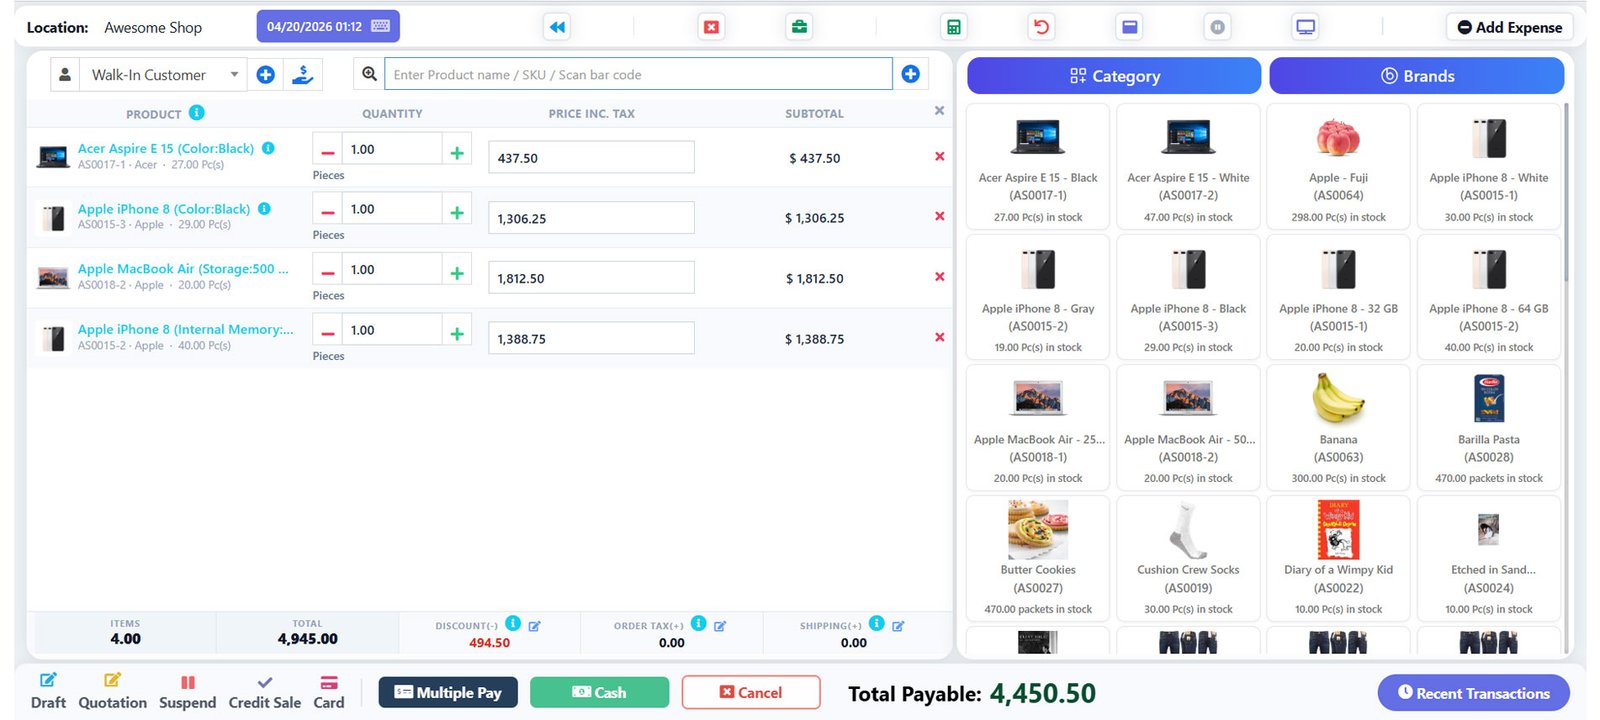Click the gray X in table header
Screen dimensions: 1600x720
pyautogui.click(x=939, y=111)
